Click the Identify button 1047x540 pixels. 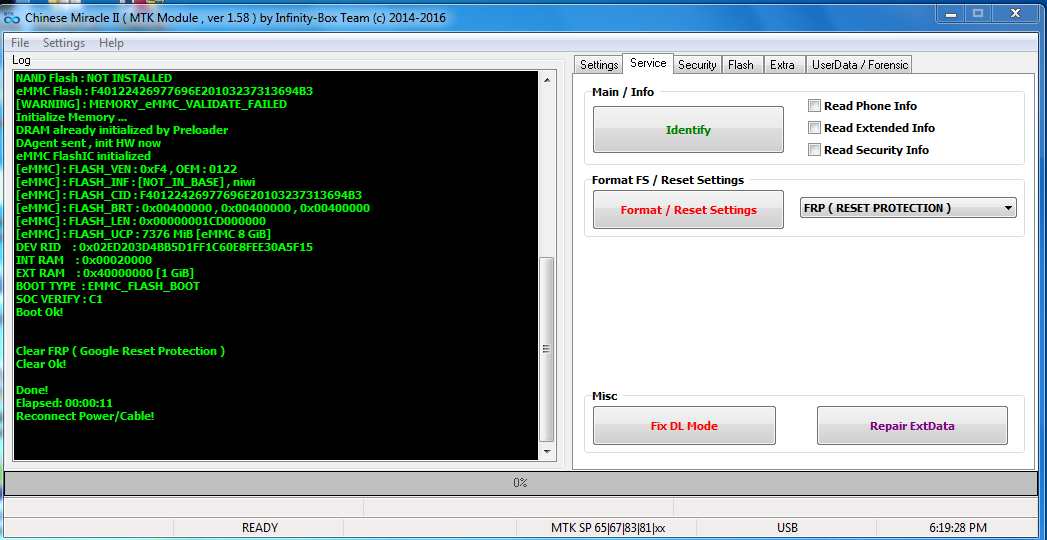click(688, 130)
